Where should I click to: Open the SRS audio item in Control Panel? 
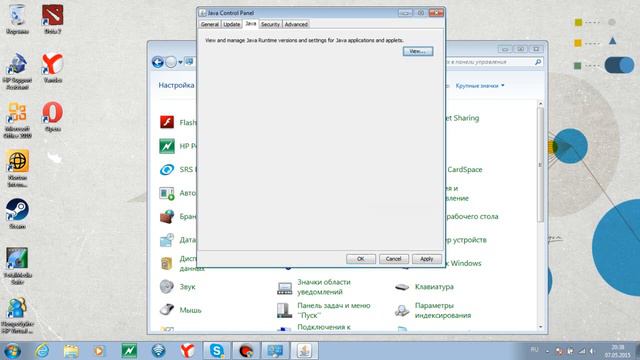167,169
